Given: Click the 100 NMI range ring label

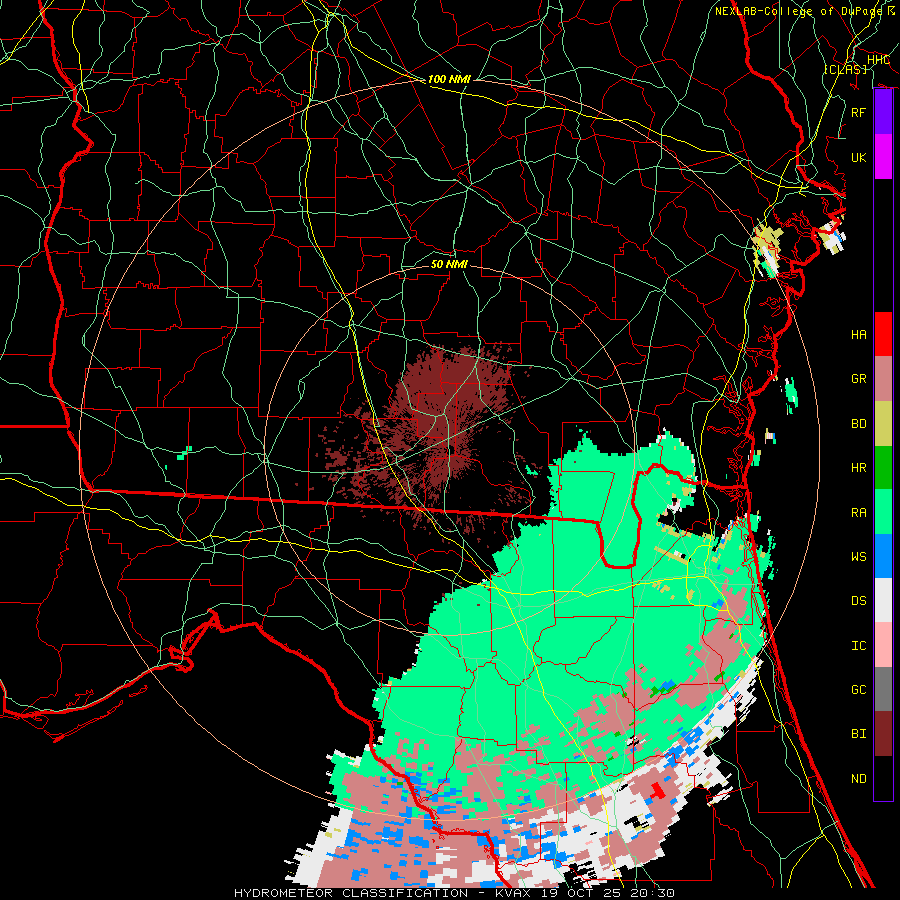Looking at the screenshot, I should (x=449, y=79).
